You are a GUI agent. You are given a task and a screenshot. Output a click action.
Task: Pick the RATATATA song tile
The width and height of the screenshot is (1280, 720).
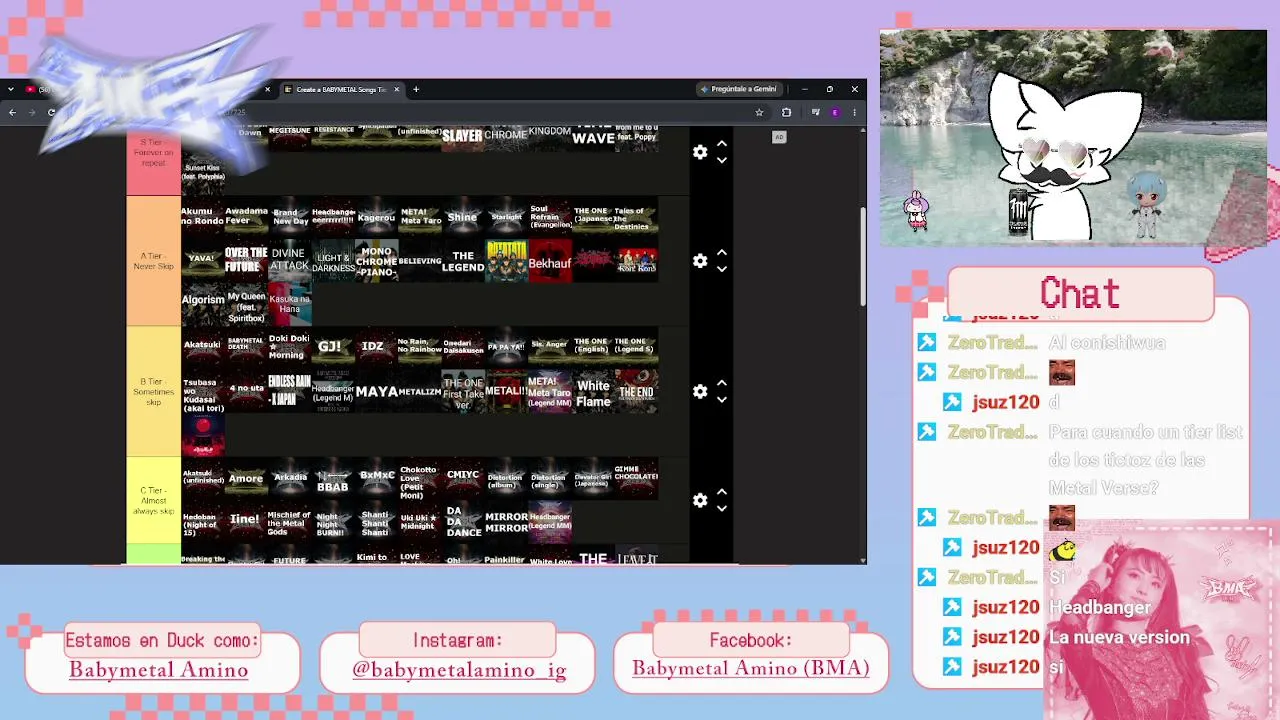(506, 261)
